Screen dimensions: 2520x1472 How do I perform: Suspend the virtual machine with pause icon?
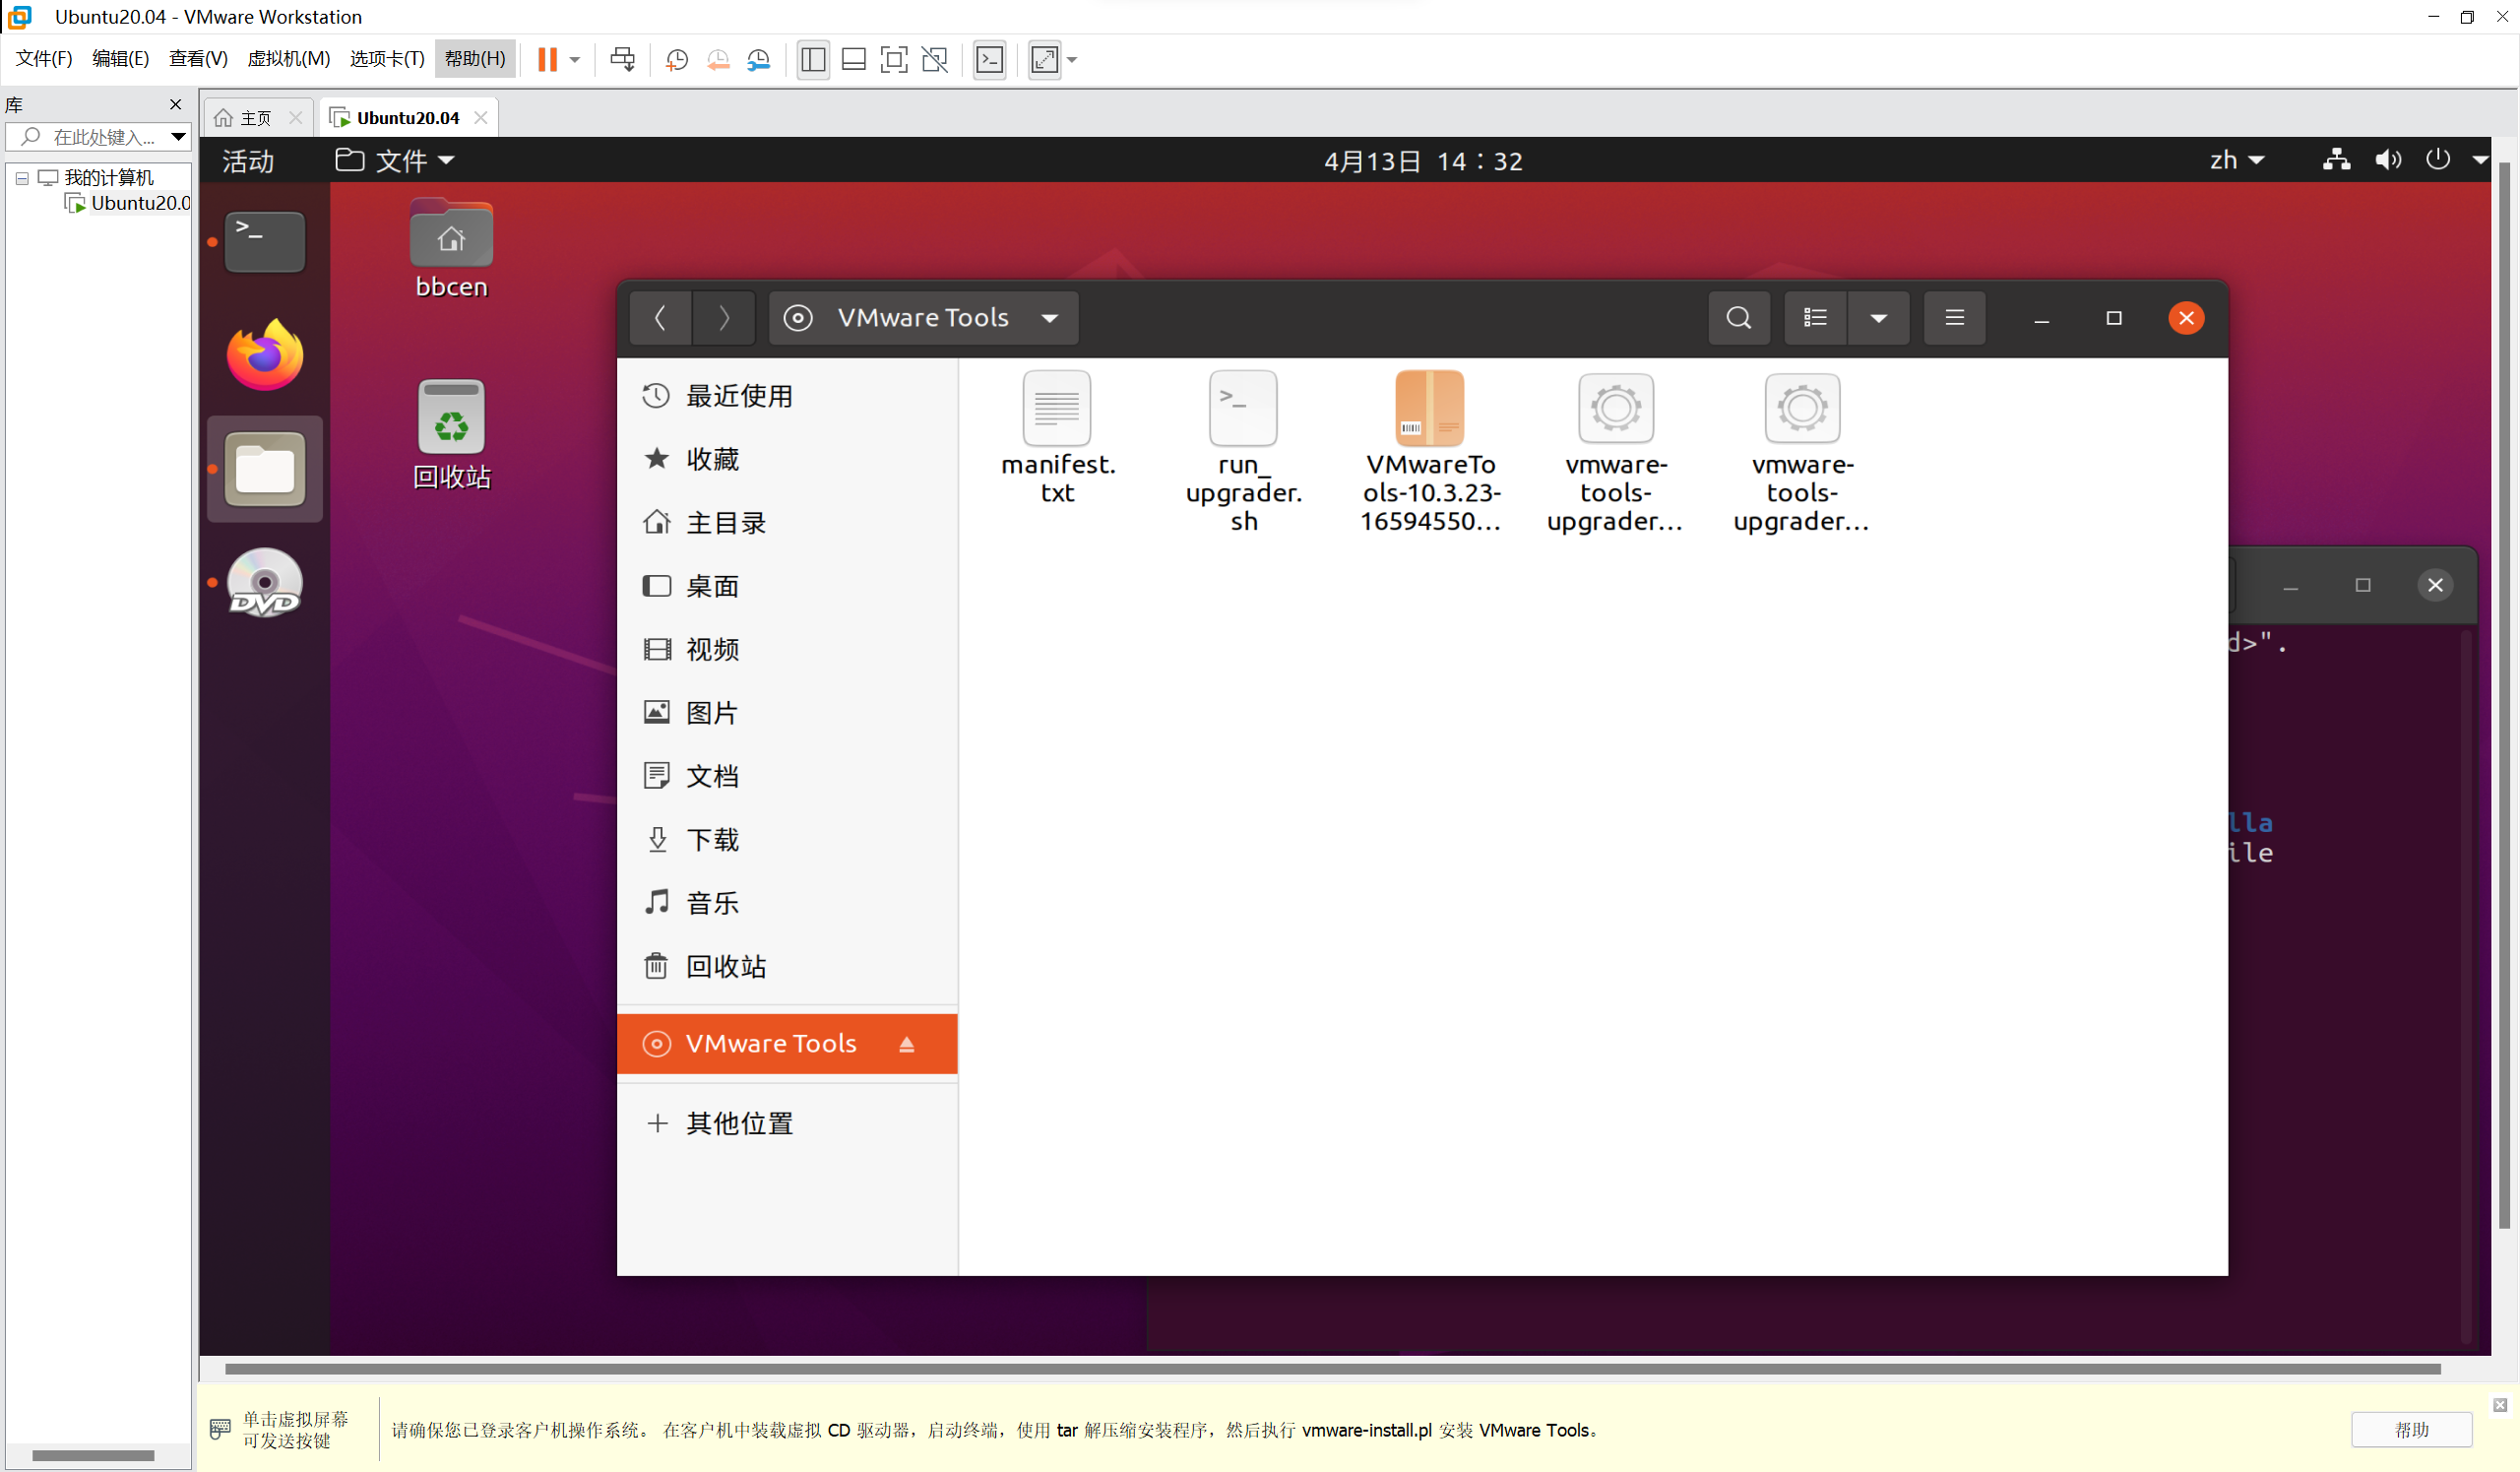point(548,59)
